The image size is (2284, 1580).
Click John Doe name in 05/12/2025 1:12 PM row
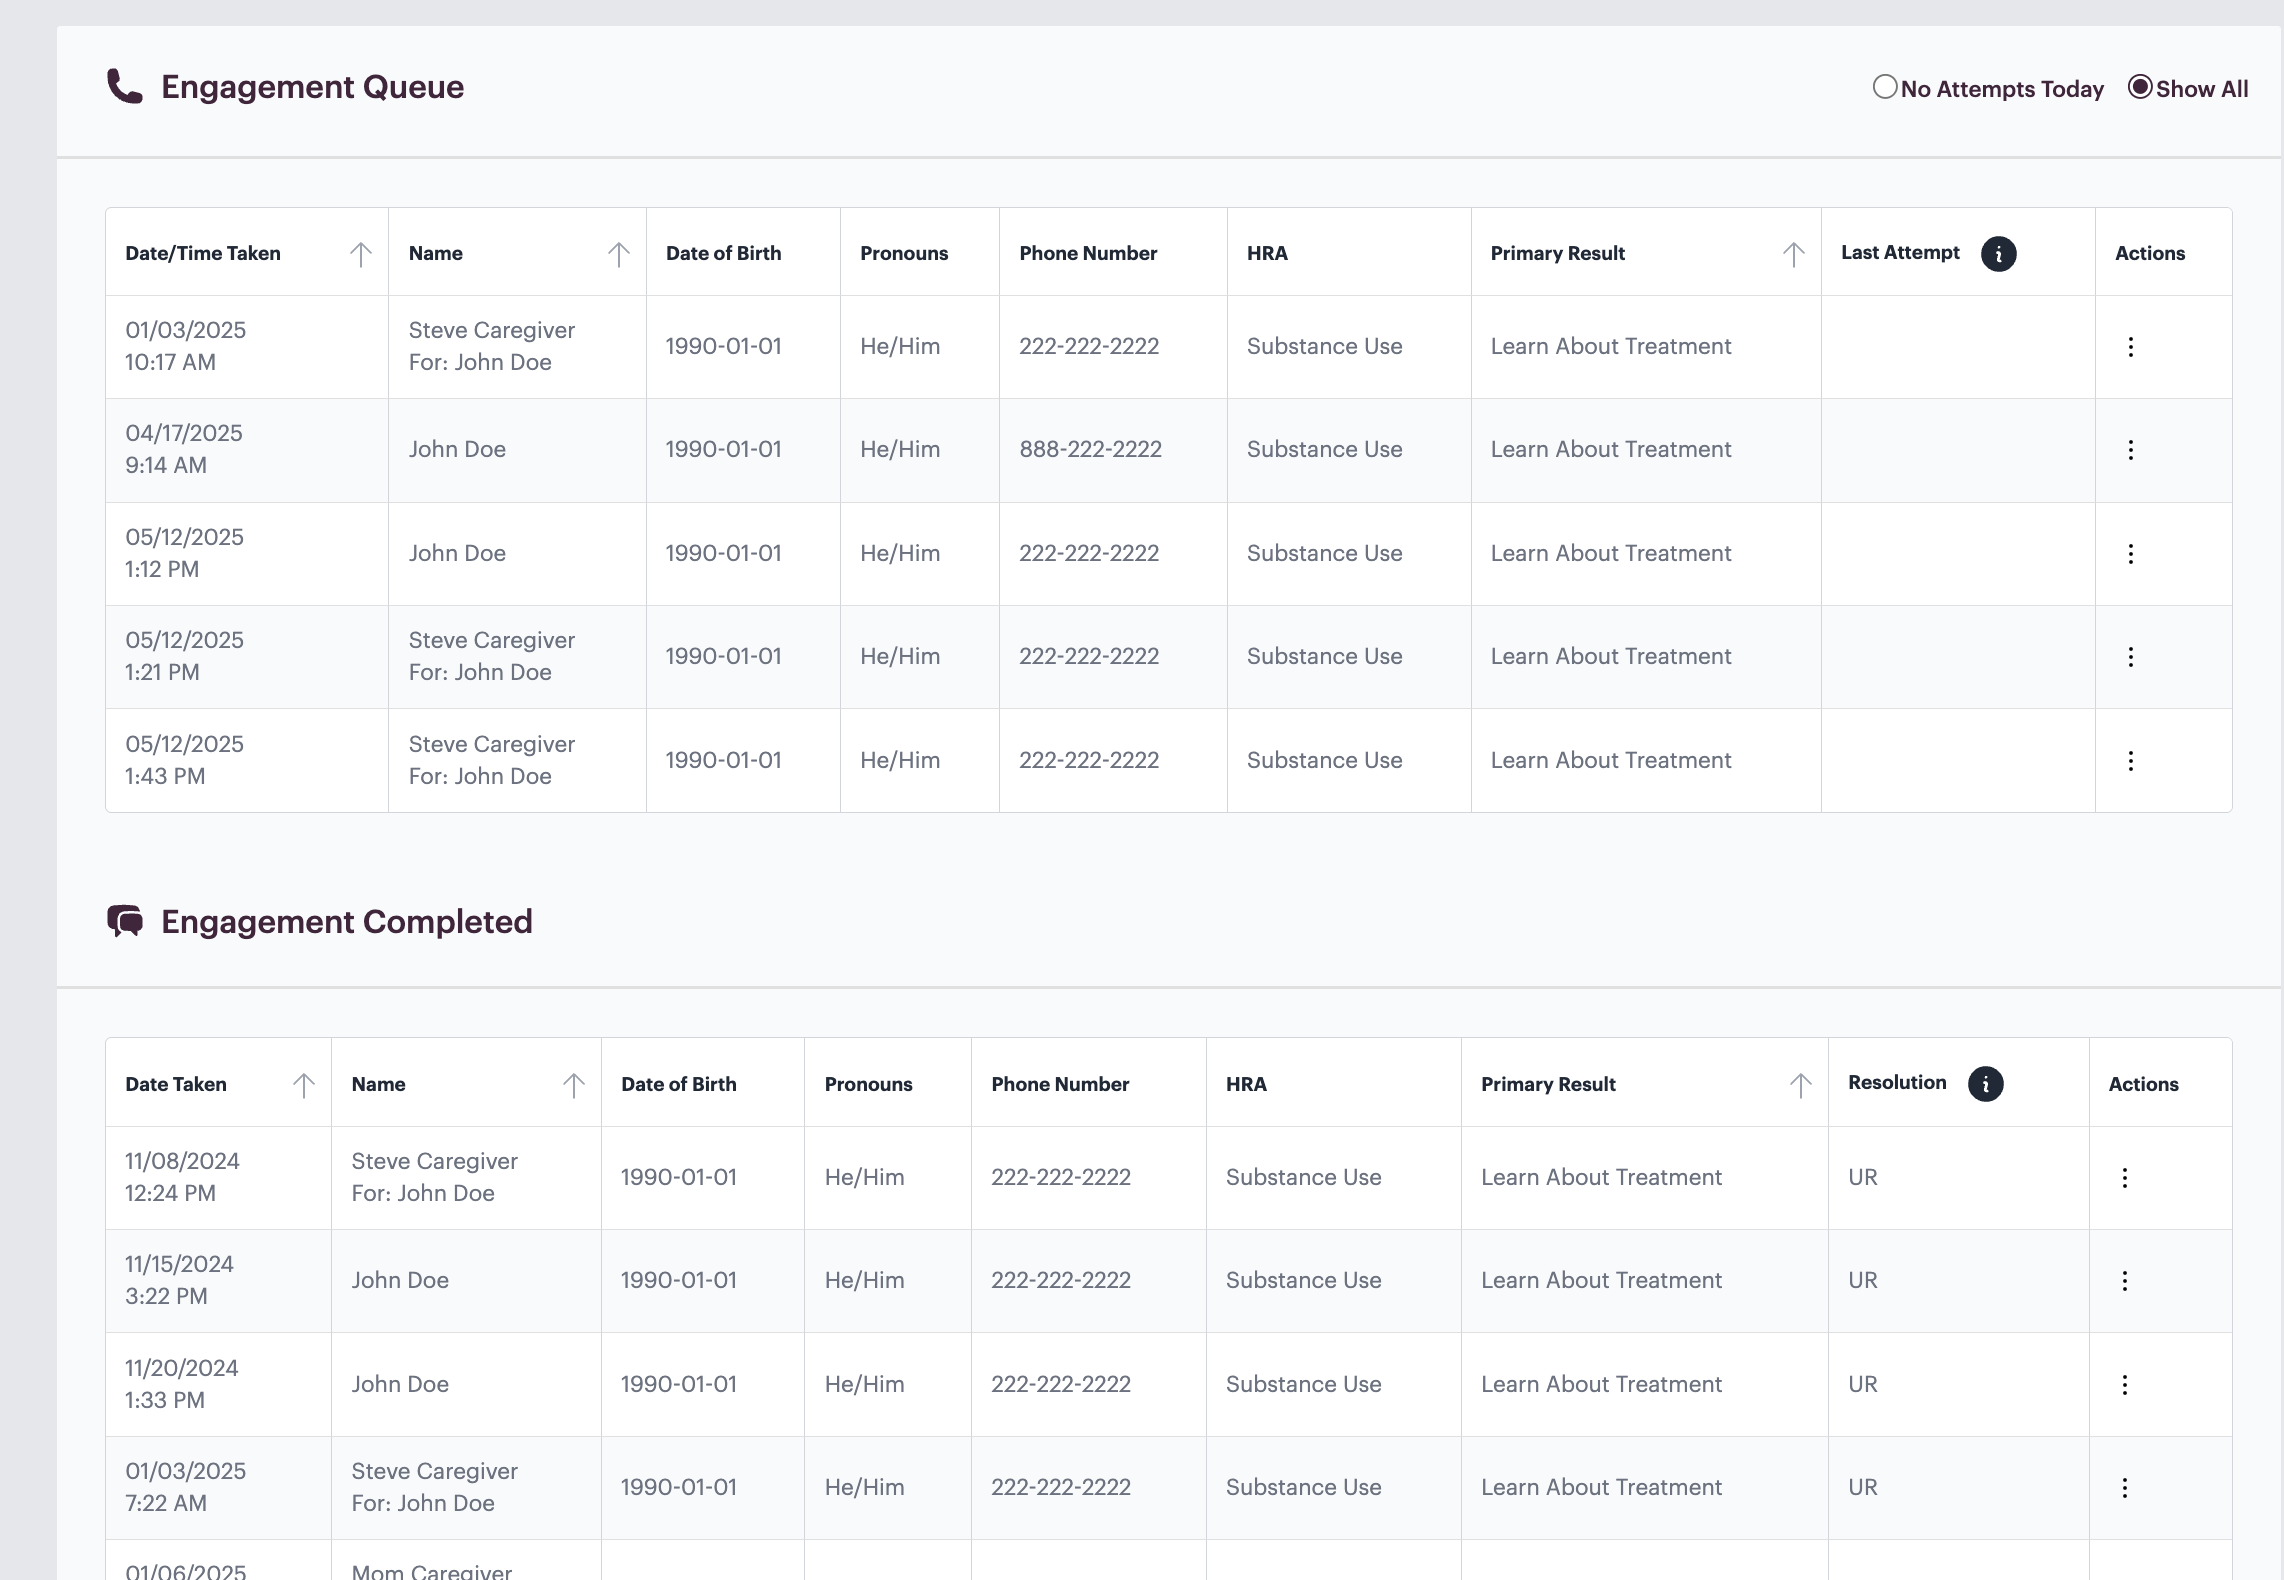[457, 554]
